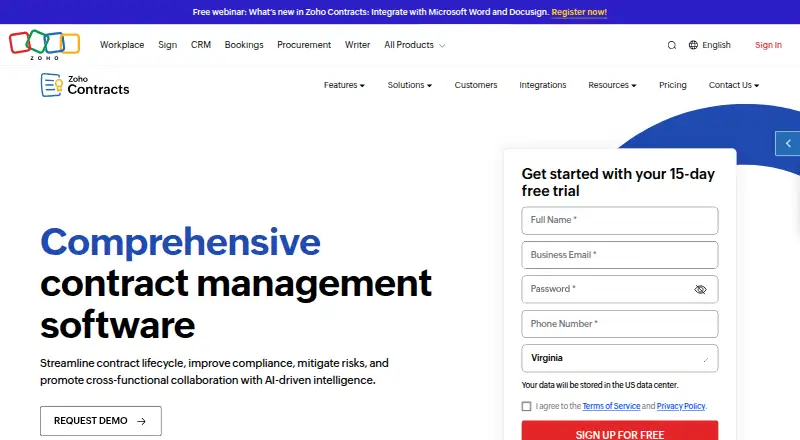Open Writer product page
Viewport: 800px width, 440px height.
(x=357, y=45)
